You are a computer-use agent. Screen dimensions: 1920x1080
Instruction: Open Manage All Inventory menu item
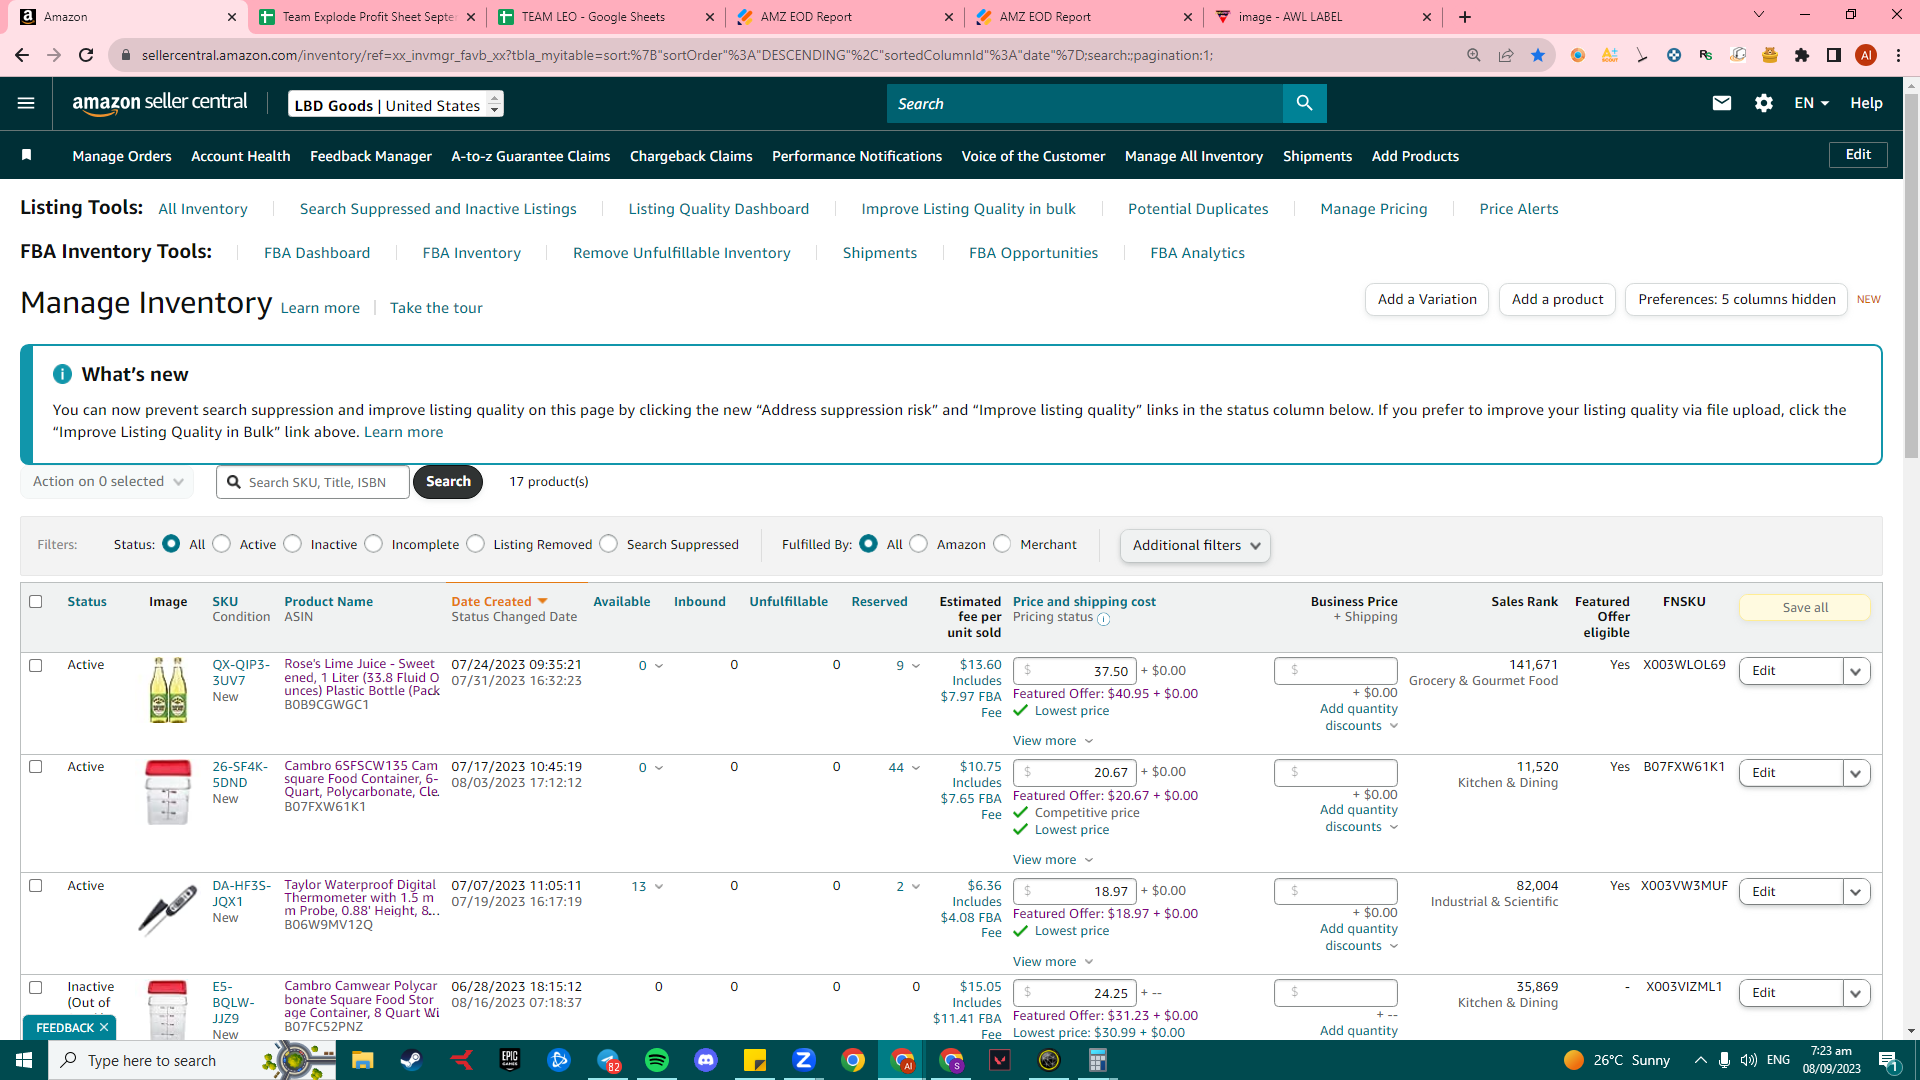coord(1194,156)
